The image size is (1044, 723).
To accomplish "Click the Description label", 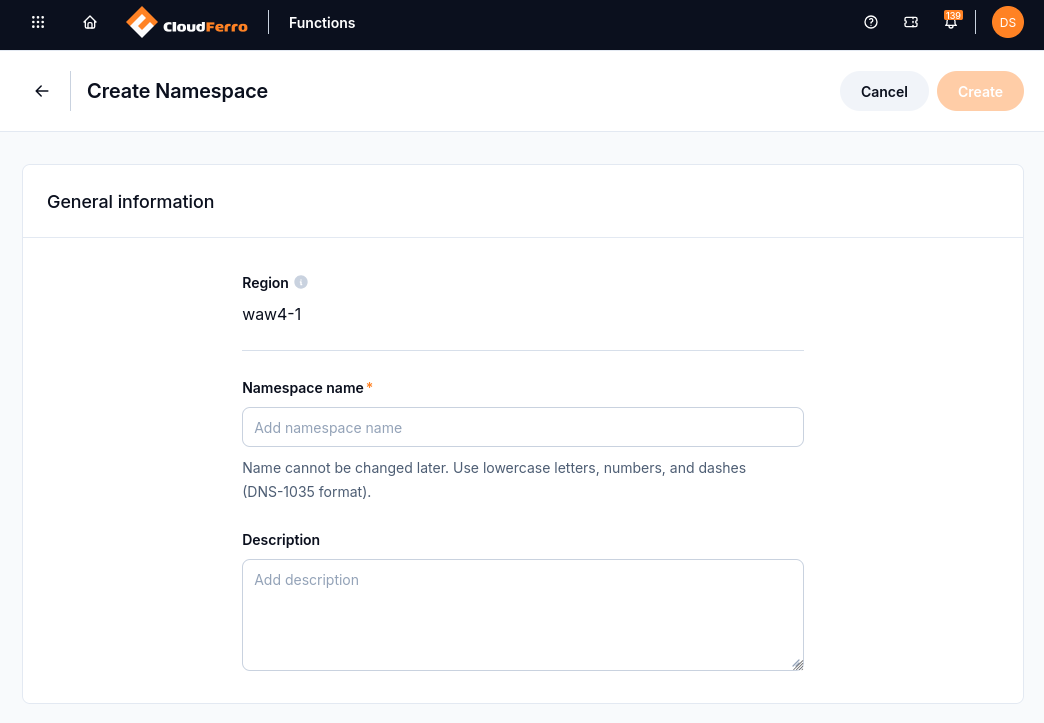I will point(281,540).
